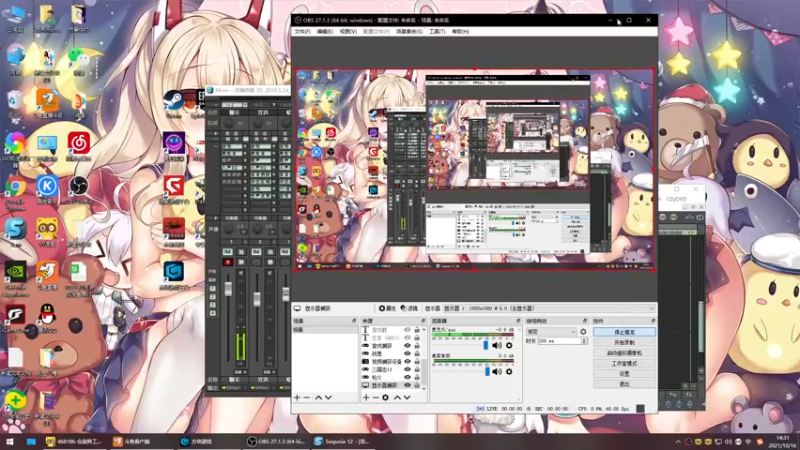Open source properties gear in Sources toolbar
The image size is (800, 450).
(x=385, y=397)
